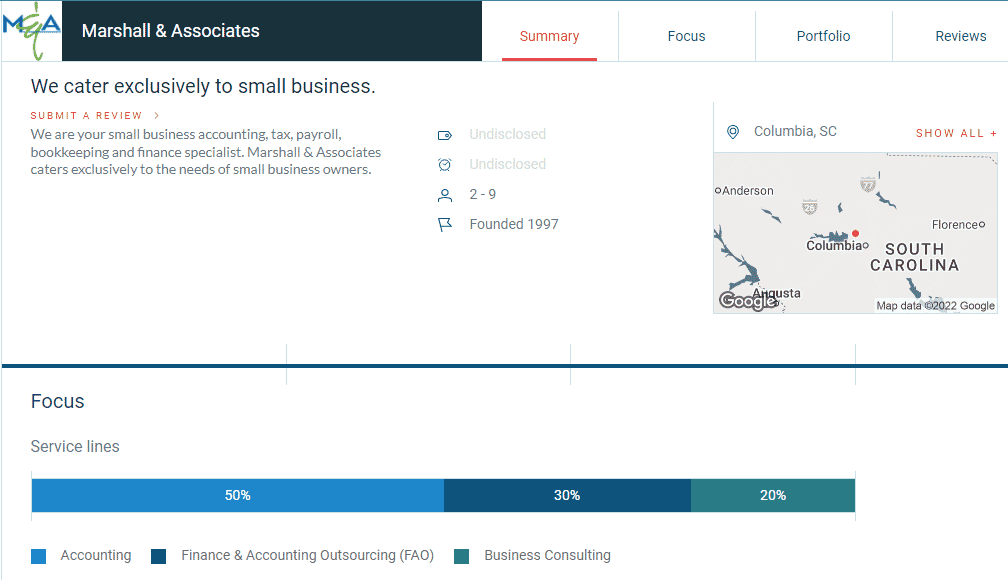Click the clock icon beside Undisclosed
Viewport: 1008px width, 580px height.
click(x=445, y=164)
